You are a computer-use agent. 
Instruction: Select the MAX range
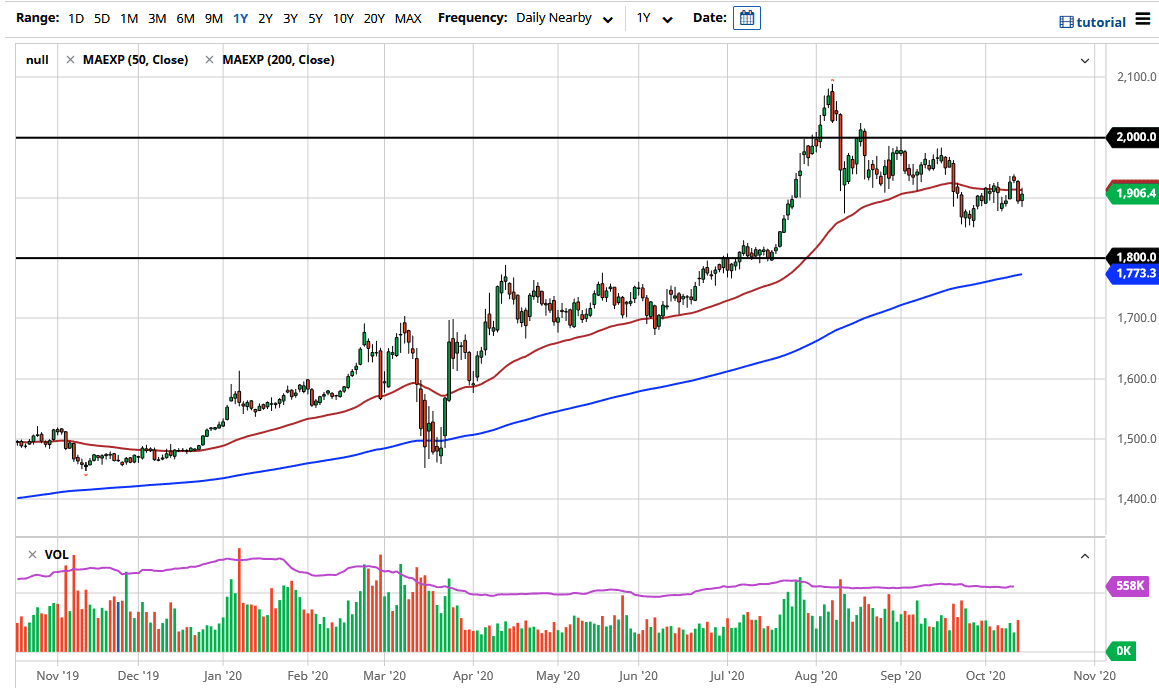[408, 18]
